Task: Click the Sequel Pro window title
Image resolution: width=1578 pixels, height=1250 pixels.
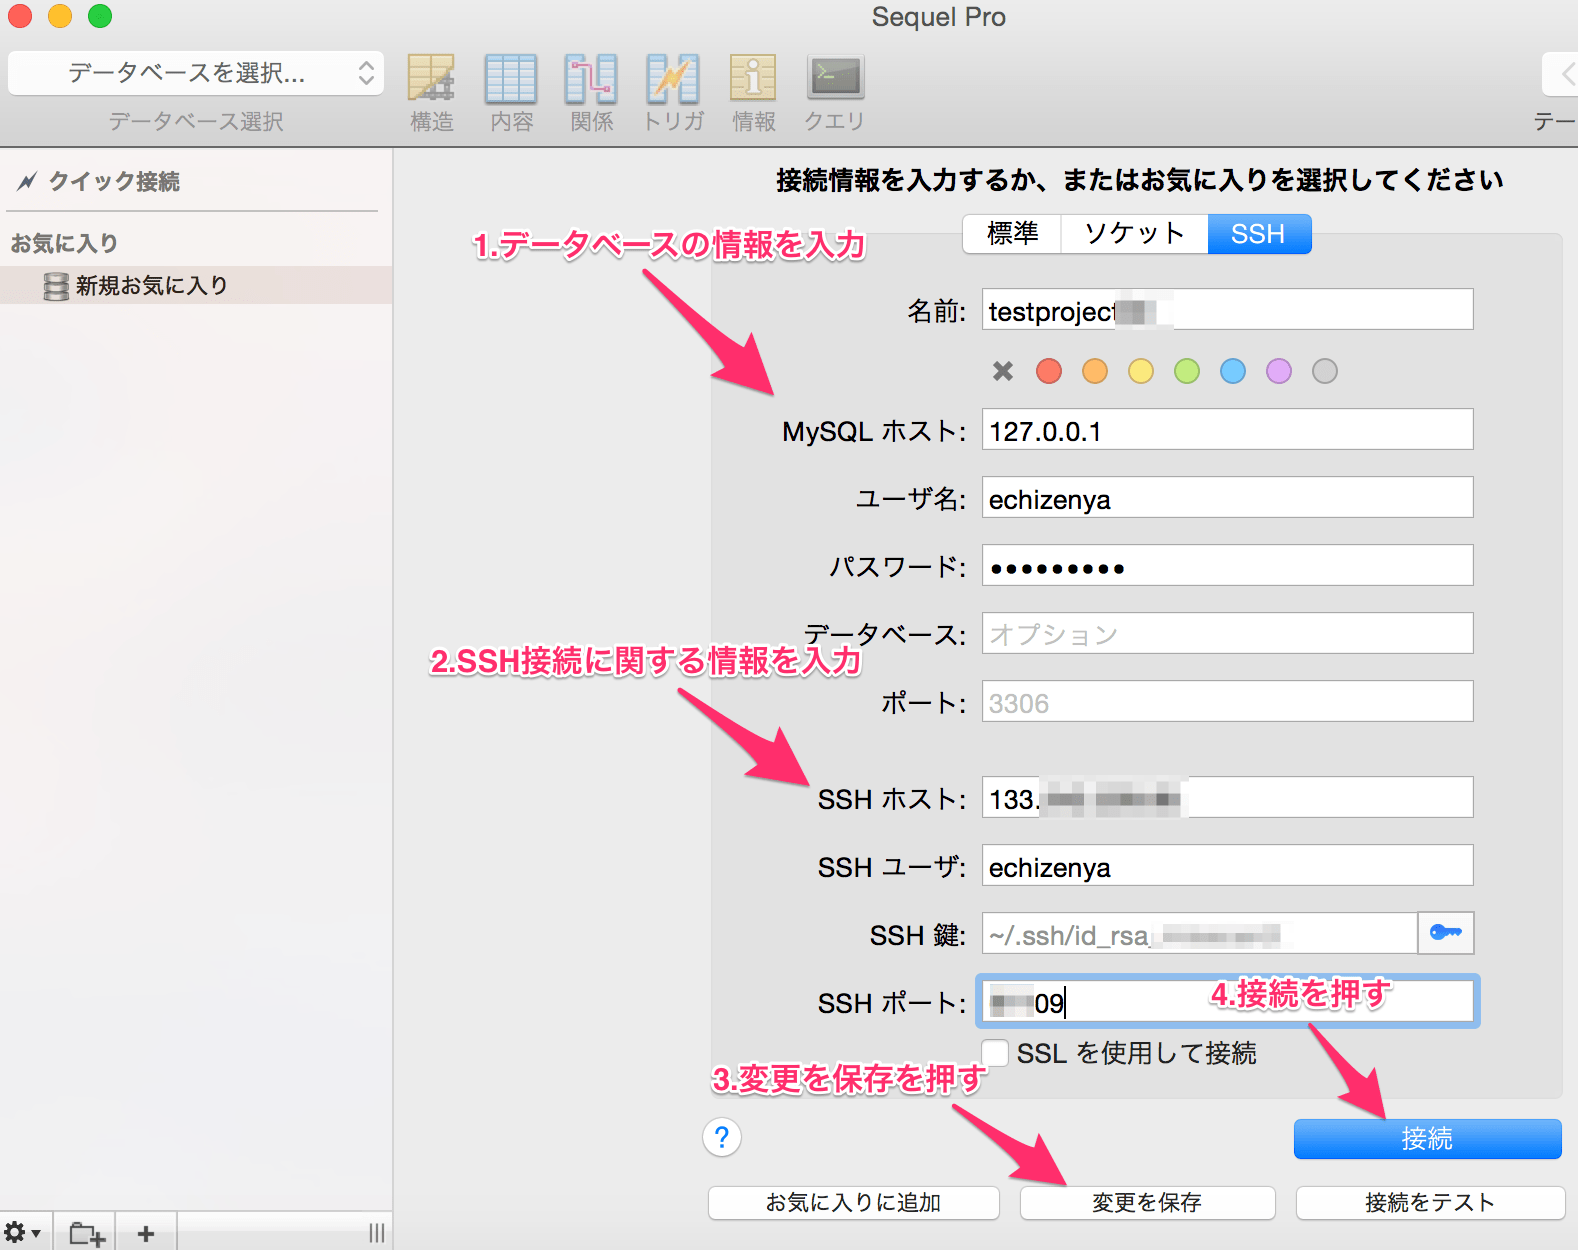Action: (x=938, y=17)
